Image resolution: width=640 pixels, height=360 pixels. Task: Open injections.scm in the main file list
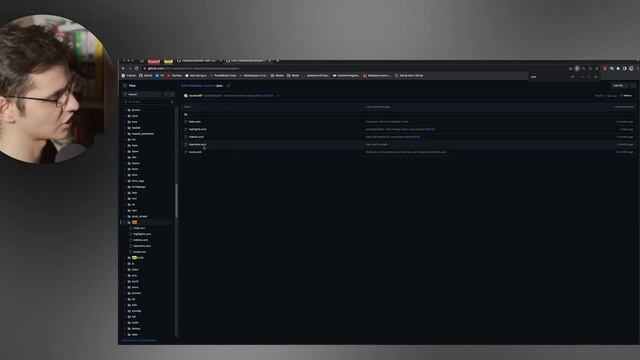[198, 144]
